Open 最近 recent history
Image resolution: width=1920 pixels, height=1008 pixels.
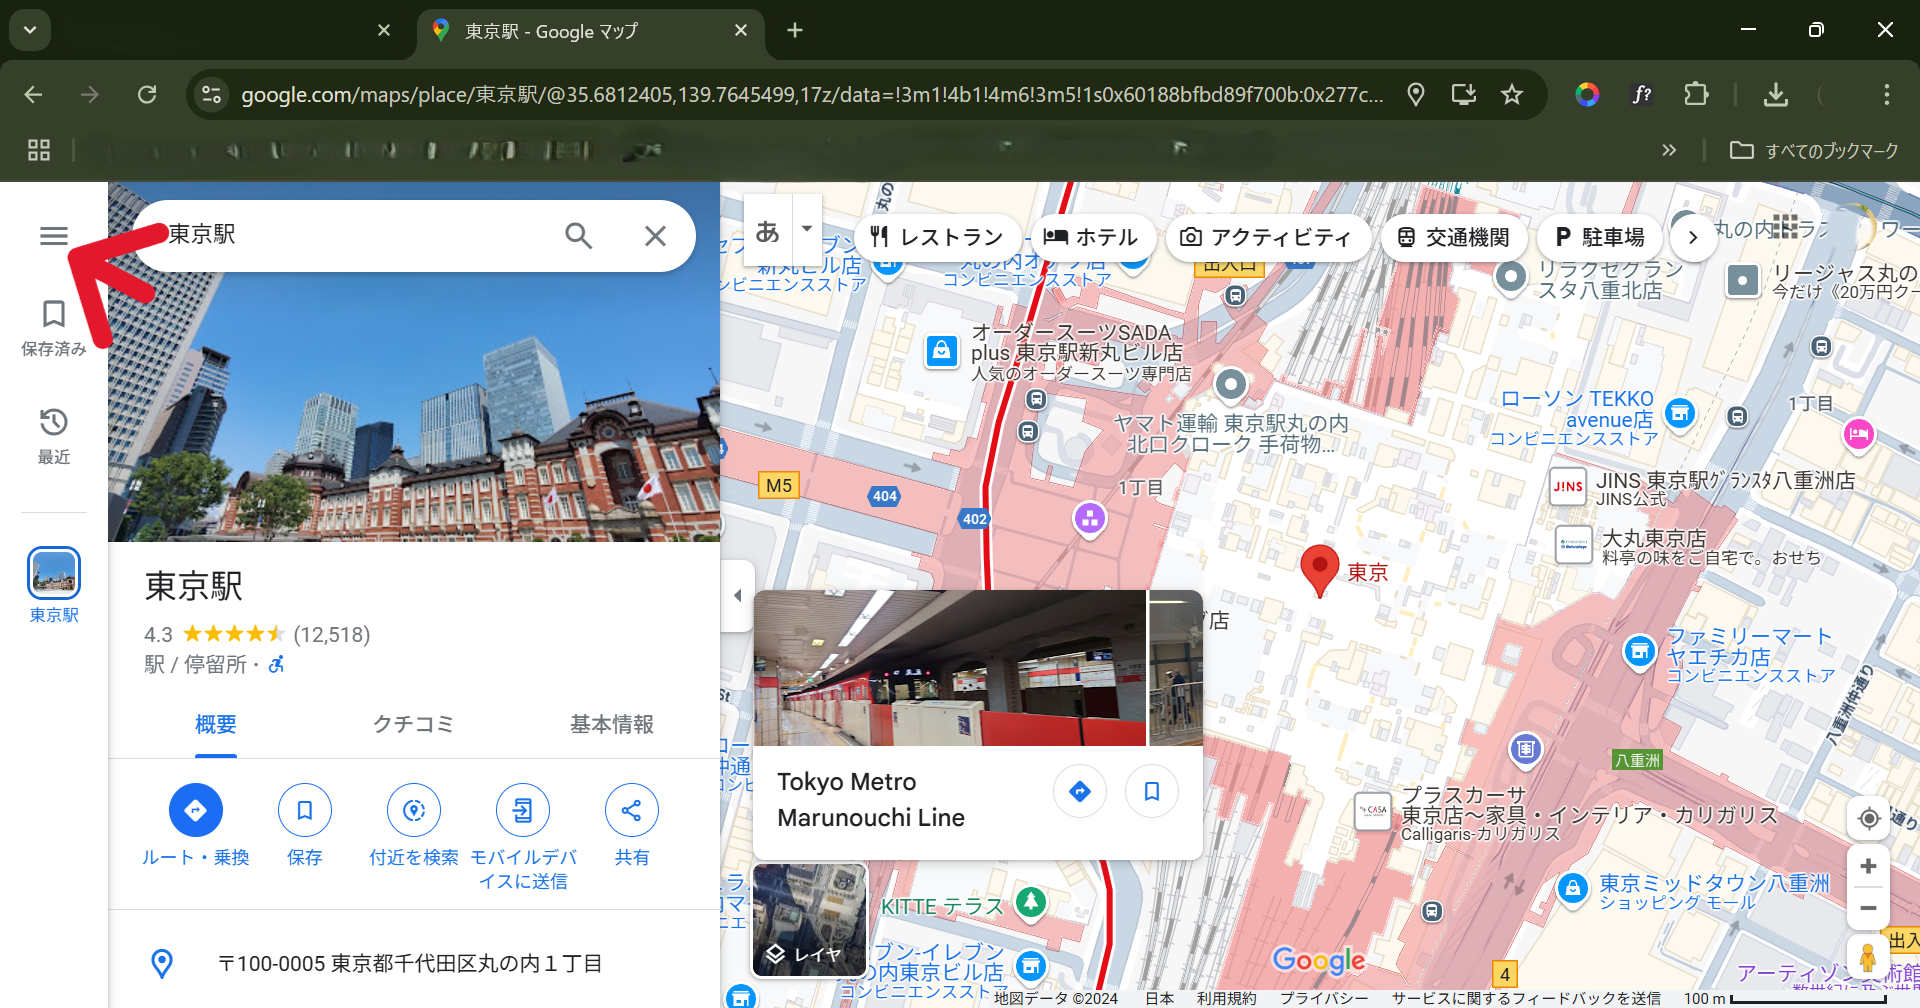[54, 435]
